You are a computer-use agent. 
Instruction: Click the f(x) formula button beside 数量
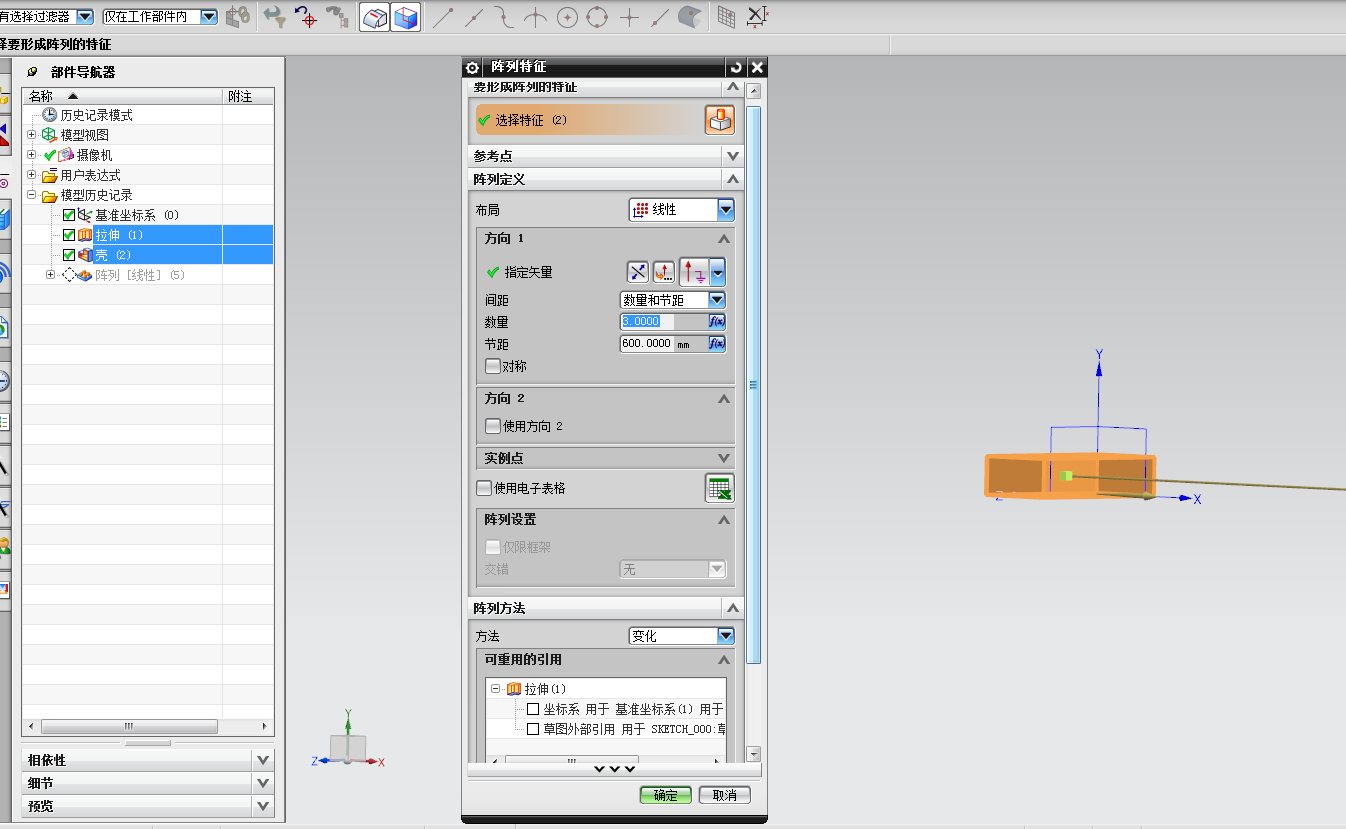(717, 322)
